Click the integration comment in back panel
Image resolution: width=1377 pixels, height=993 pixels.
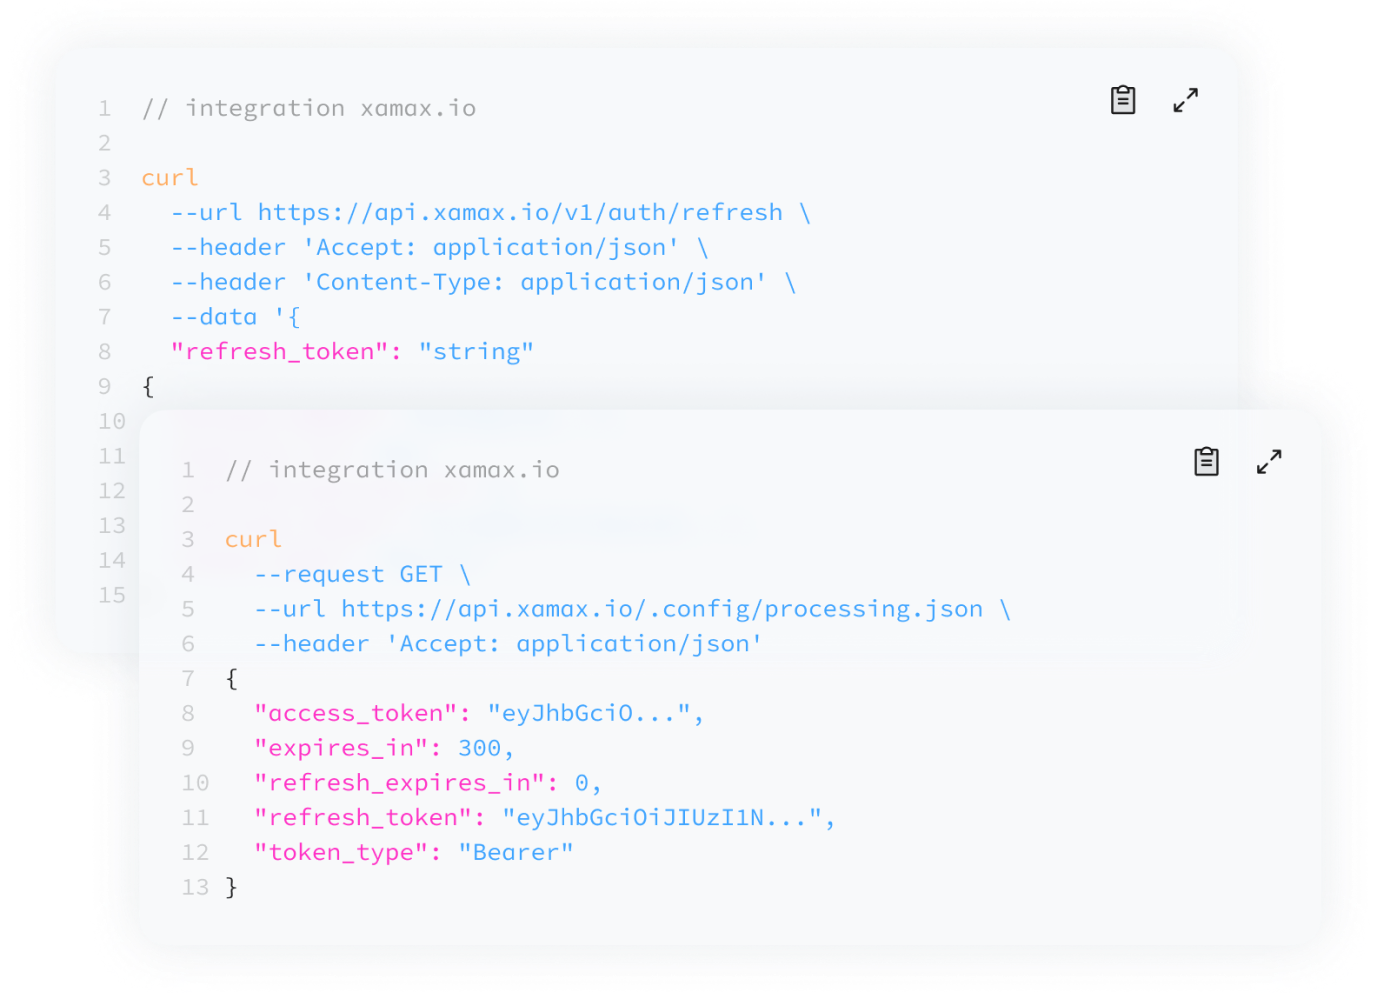click(309, 108)
